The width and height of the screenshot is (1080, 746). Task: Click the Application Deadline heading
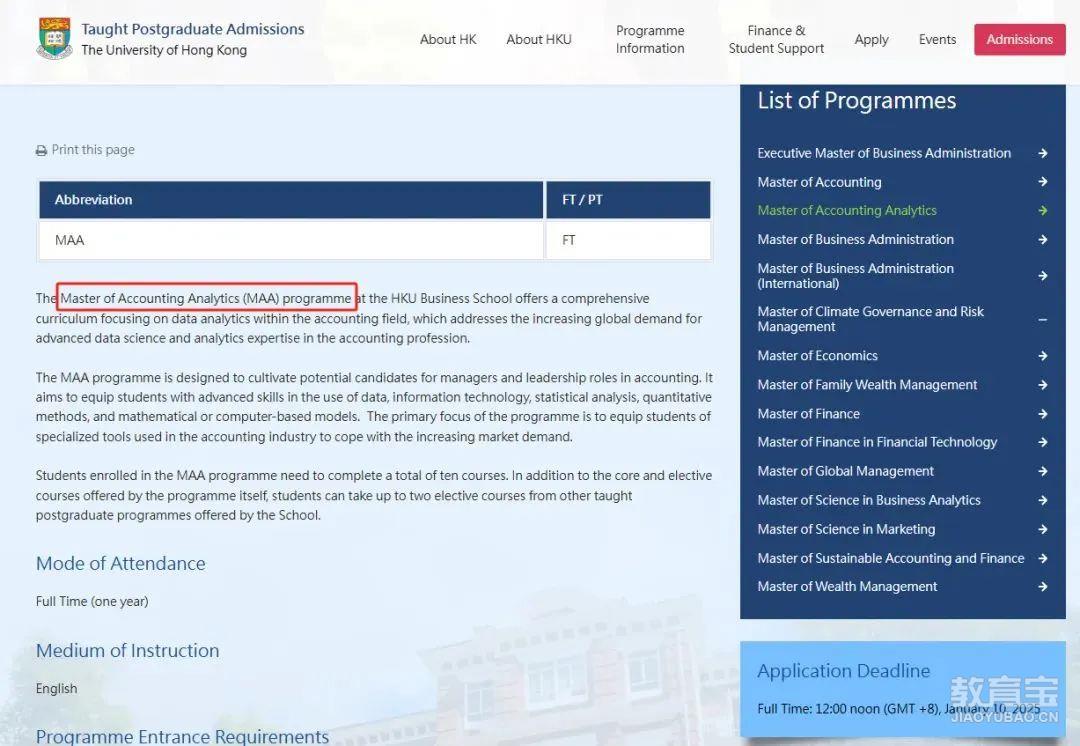[x=844, y=671]
